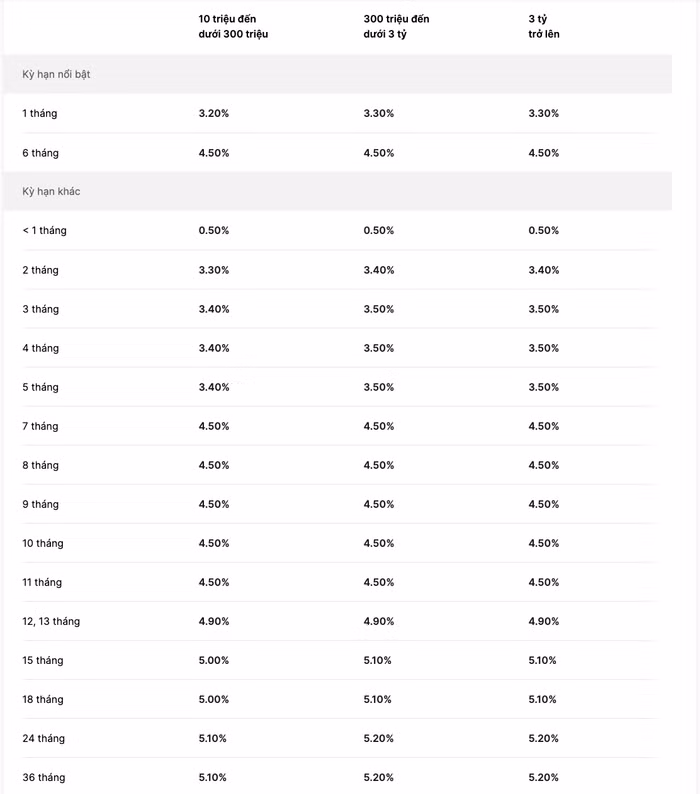
Task: Click 5.10% rate in the 36 tháng row
Action: pos(214,777)
